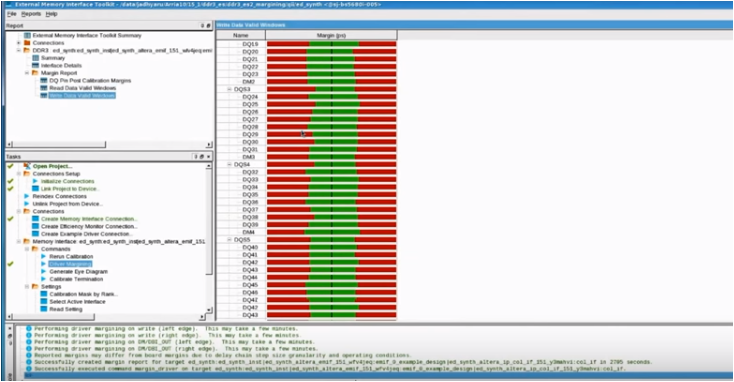
Task: Collapse the DQS3 group in margin table
Action: [229, 89]
